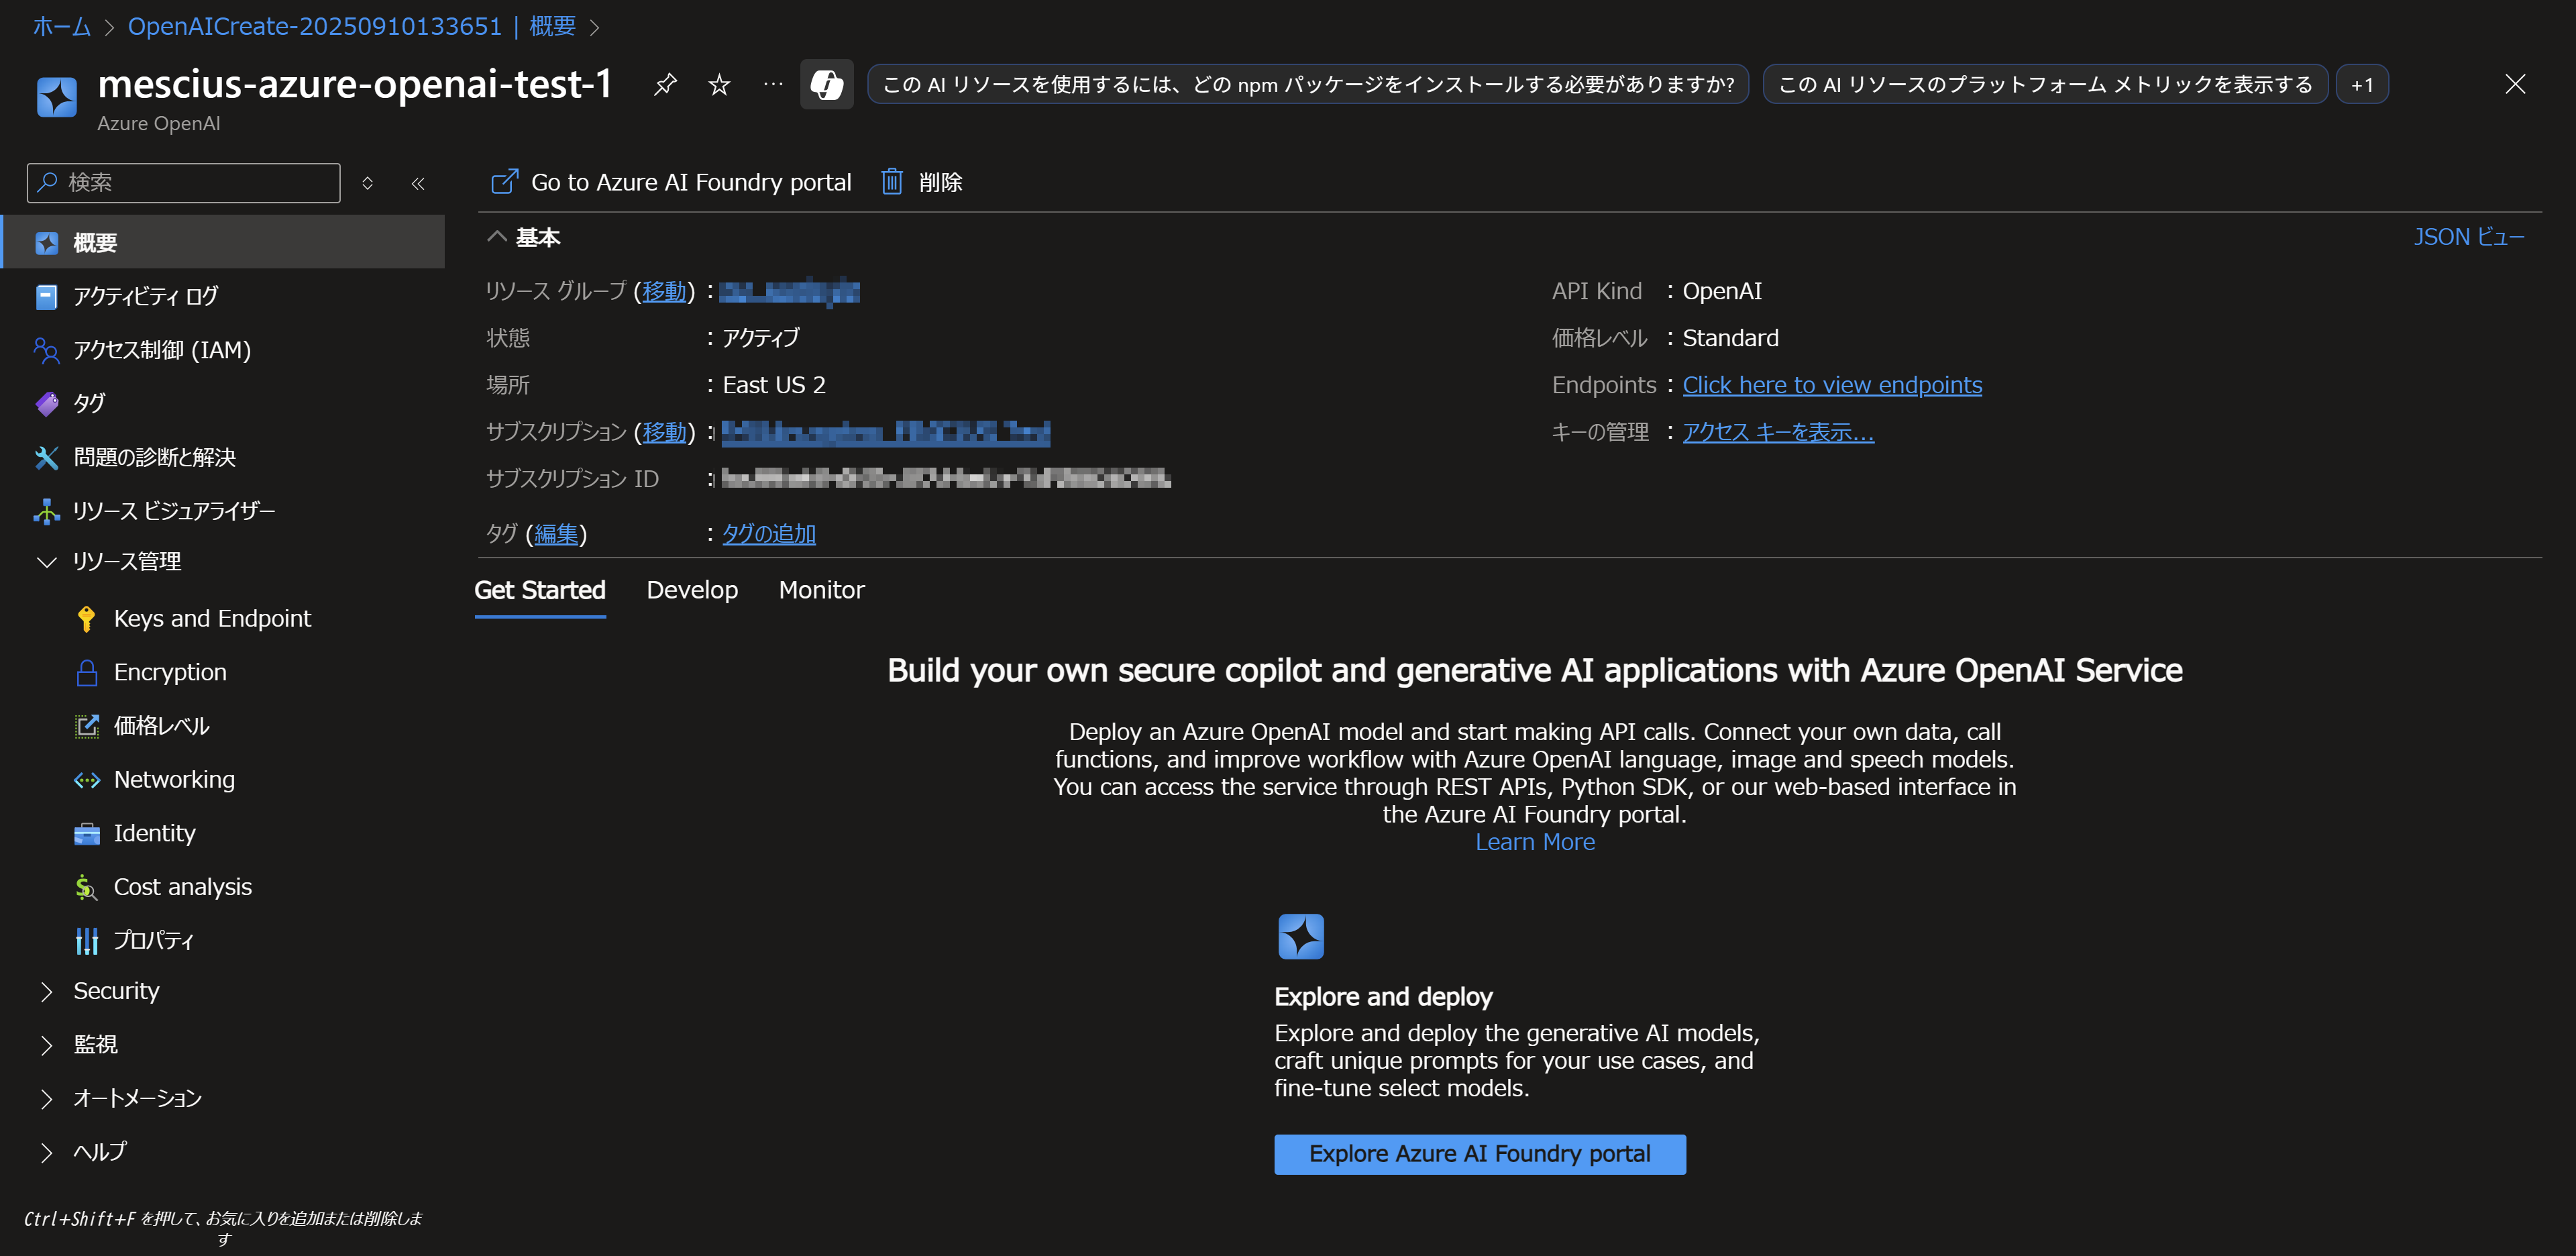Switch to the Develop tab

click(692, 590)
